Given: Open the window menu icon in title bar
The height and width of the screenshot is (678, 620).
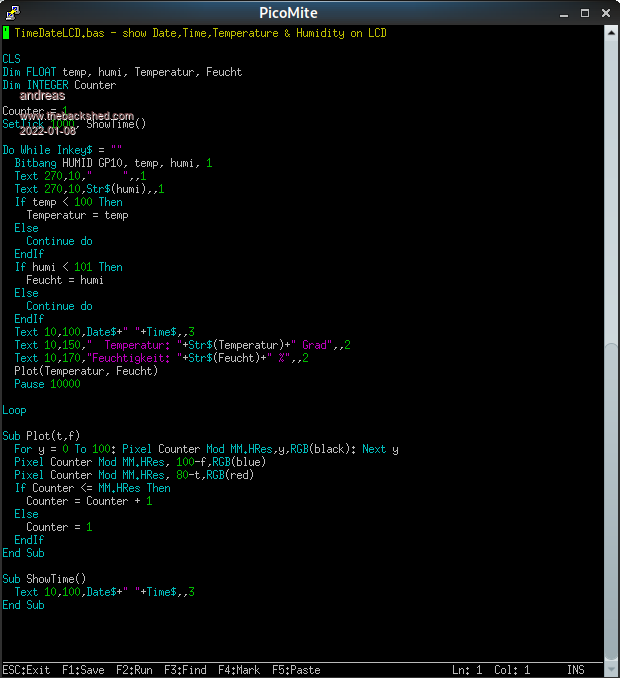Looking at the screenshot, I should coord(10,11).
